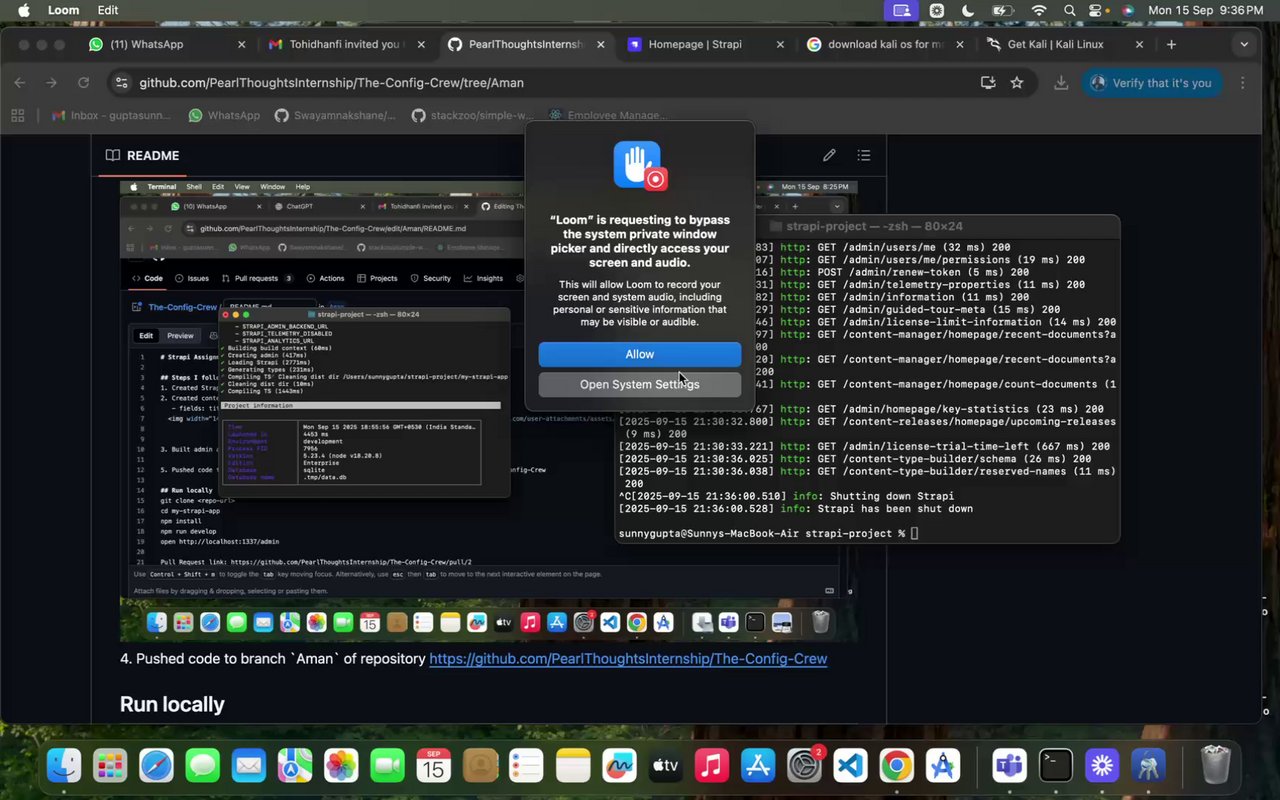Open Mail from the Dock
This screenshot has width=1280, height=800.
(x=248, y=766)
